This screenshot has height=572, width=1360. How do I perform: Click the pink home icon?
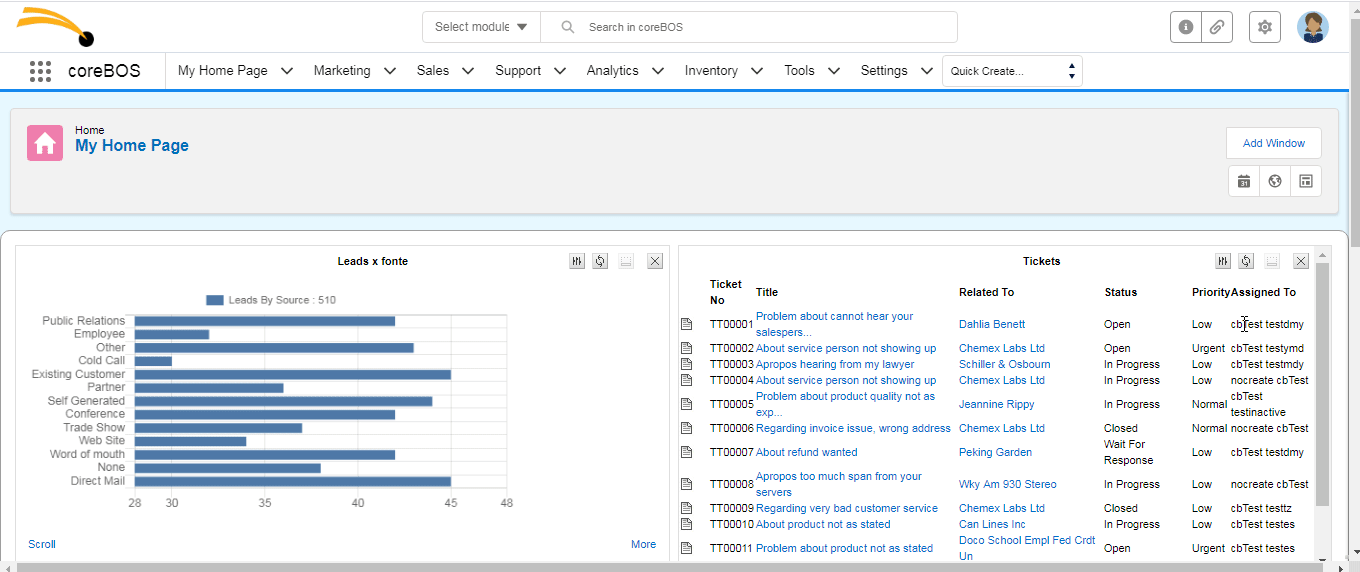pos(45,143)
